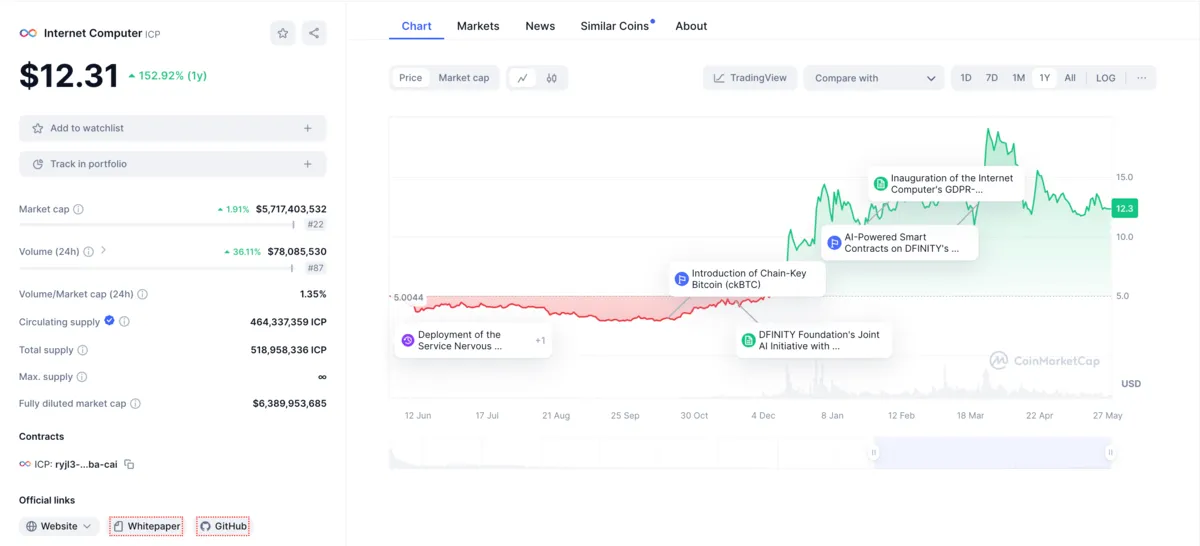Click Volume (24h) info icon
The image size is (1200, 546).
tap(88, 252)
